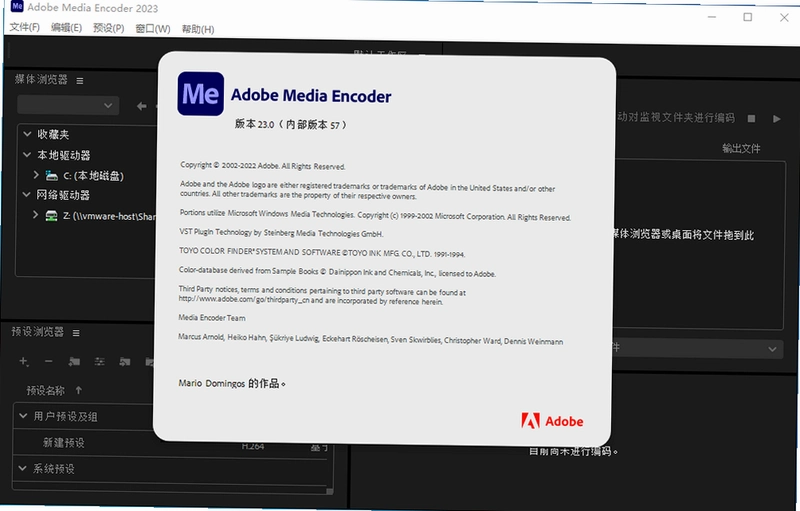This screenshot has width=800, height=511.
Task: Click the C: local disk drive icon
Action: coord(52,175)
